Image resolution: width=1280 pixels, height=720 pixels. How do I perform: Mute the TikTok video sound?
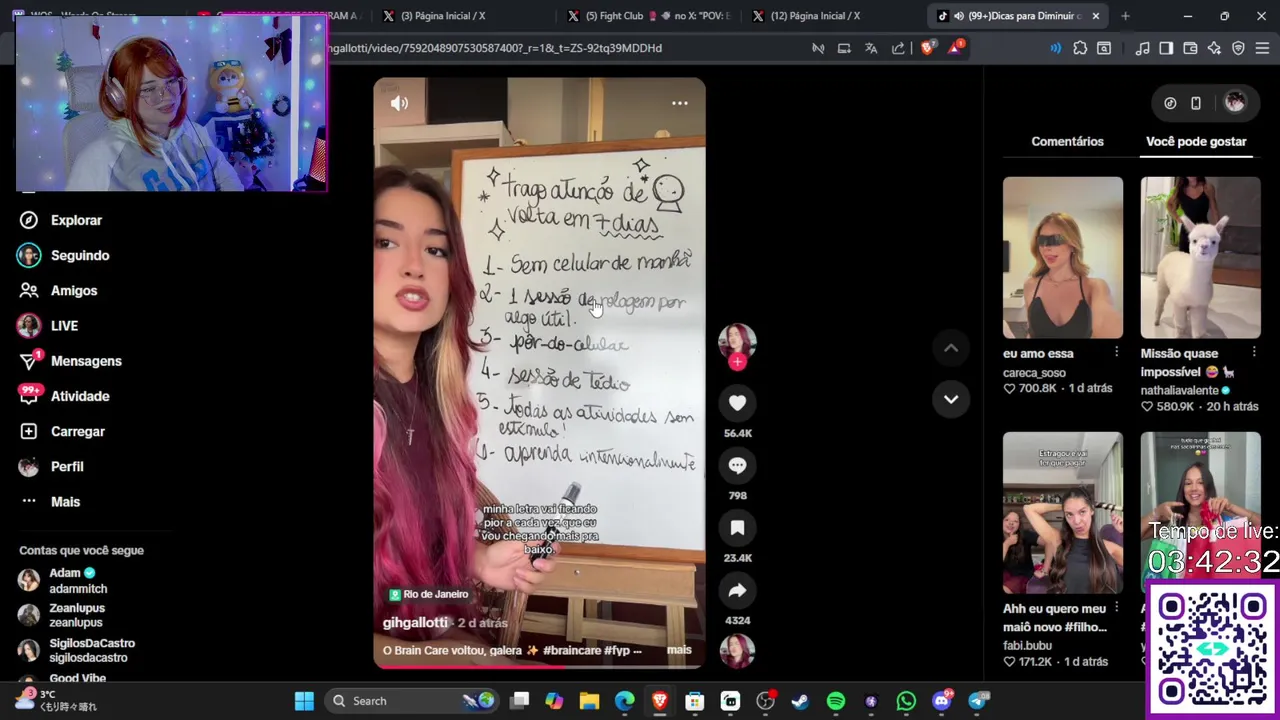point(399,103)
